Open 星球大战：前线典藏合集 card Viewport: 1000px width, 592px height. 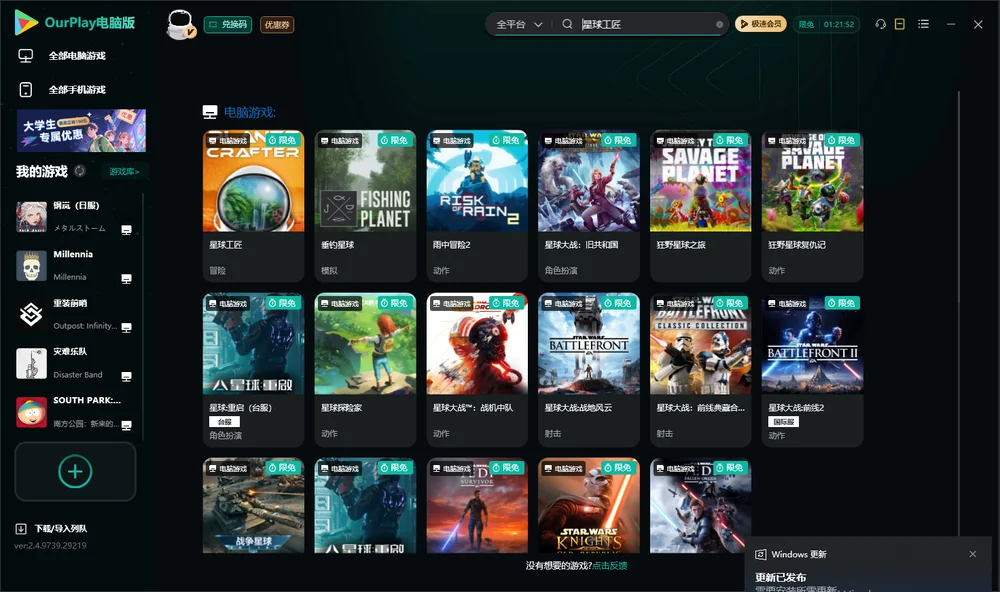pos(700,369)
